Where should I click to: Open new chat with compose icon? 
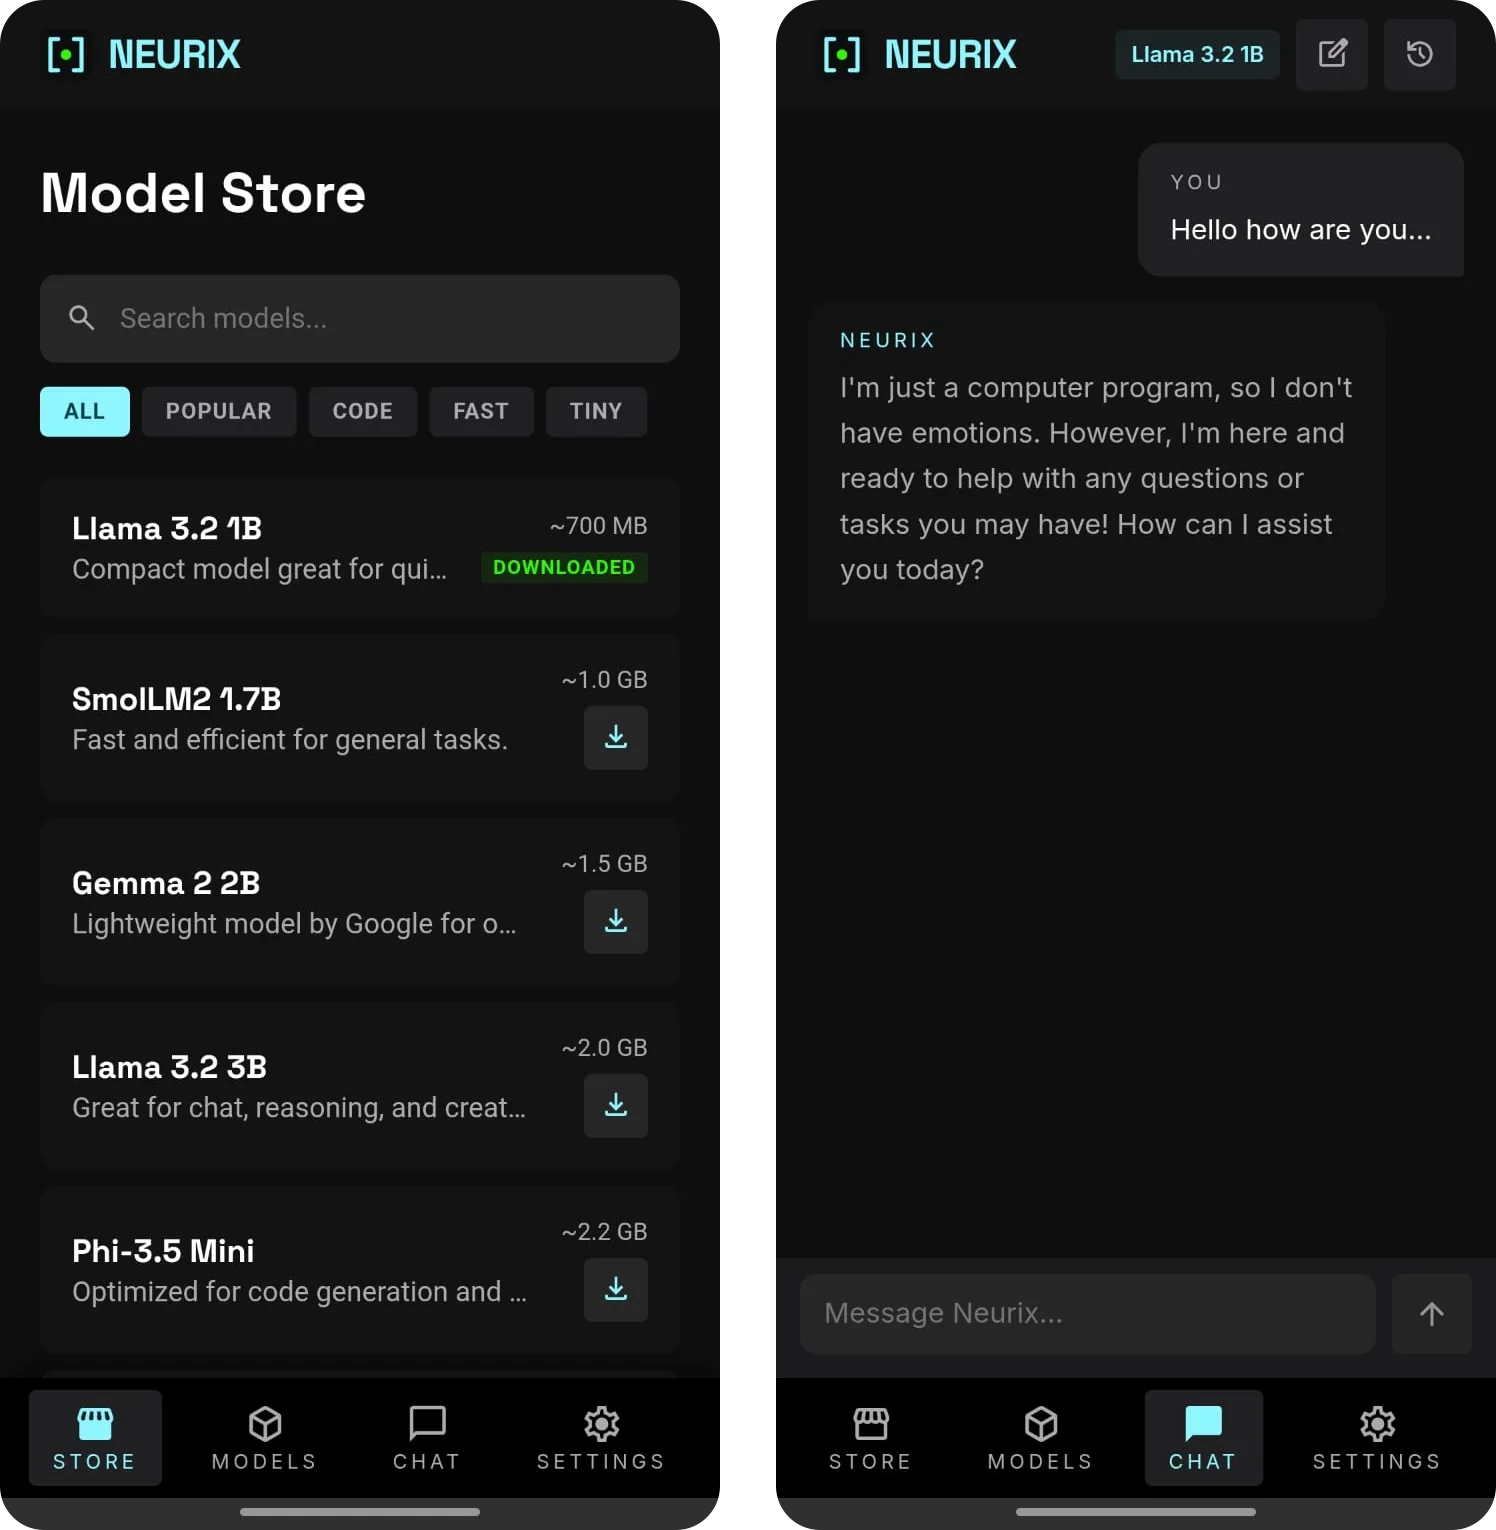pyautogui.click(x=1332, y=54)
